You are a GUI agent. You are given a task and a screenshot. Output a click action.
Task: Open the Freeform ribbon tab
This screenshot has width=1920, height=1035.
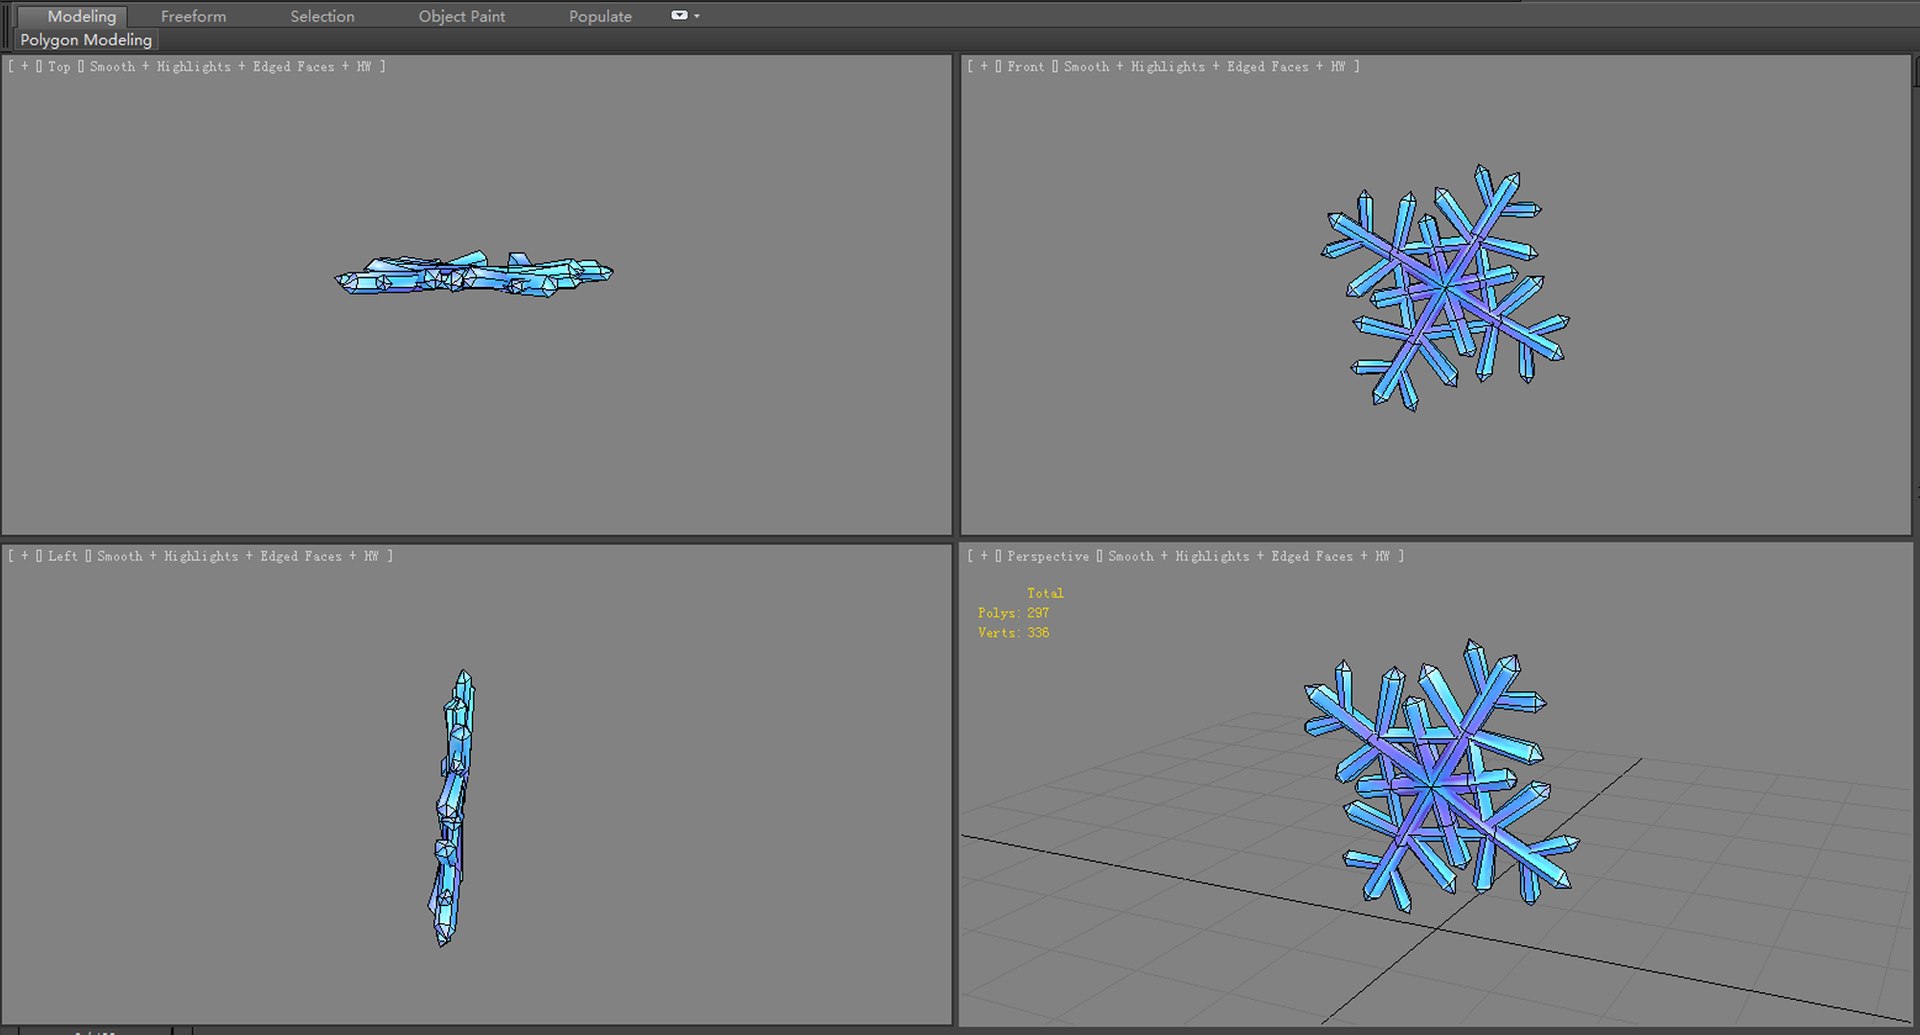click(193, 16)
